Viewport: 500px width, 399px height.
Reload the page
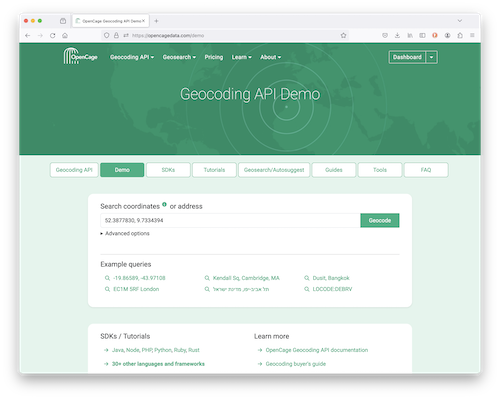(x=53, y=35)
